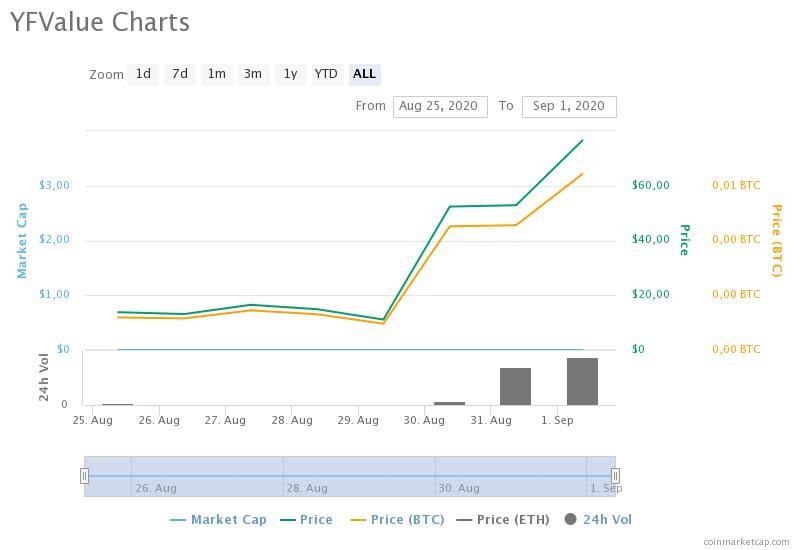
Task: Choose the 3m zoom option
Action: click(x=253, y=74)
